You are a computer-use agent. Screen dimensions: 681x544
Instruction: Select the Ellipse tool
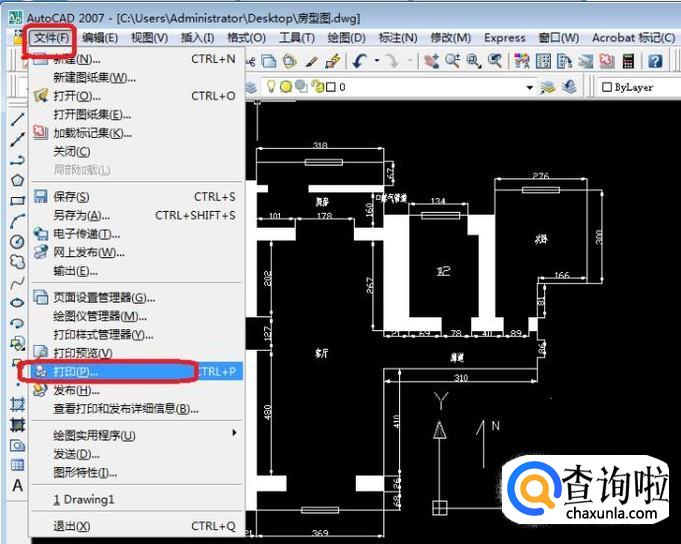coord(17,303)
